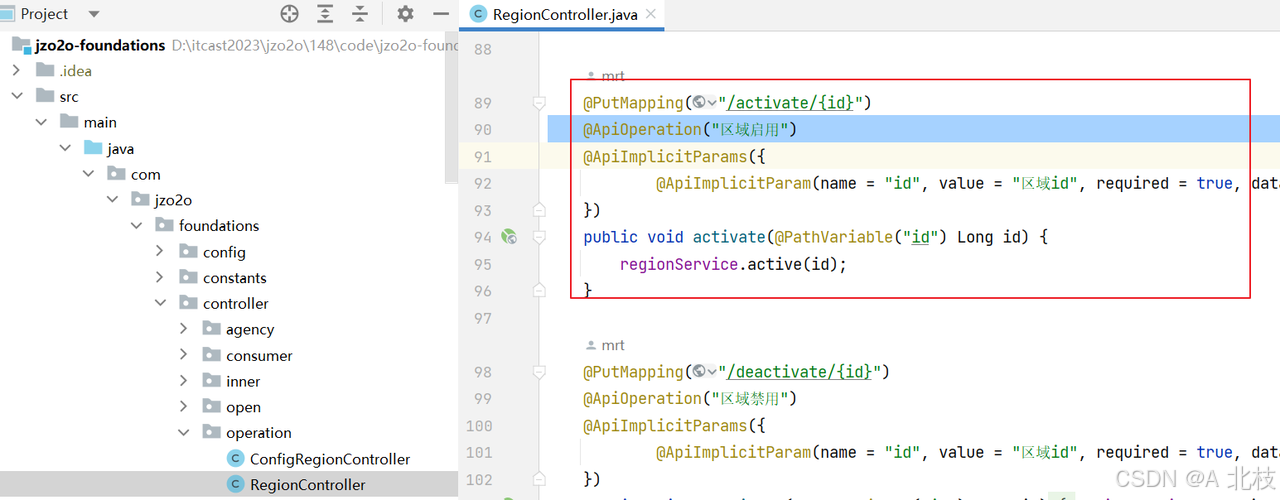Click the RegionController class icon in tree
The width and height of the screenshot is (1280, 500).
235,485
